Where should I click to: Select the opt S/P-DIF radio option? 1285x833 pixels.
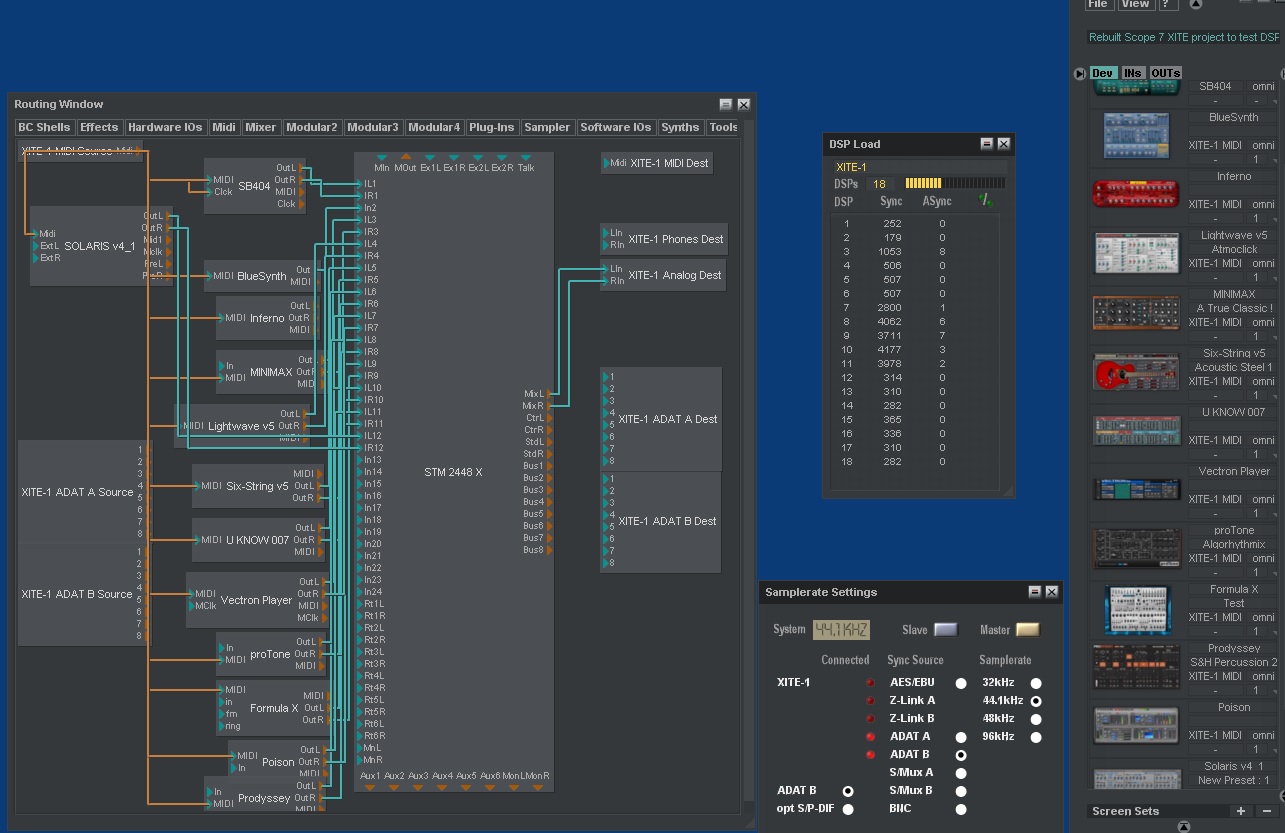pos(848,809)
